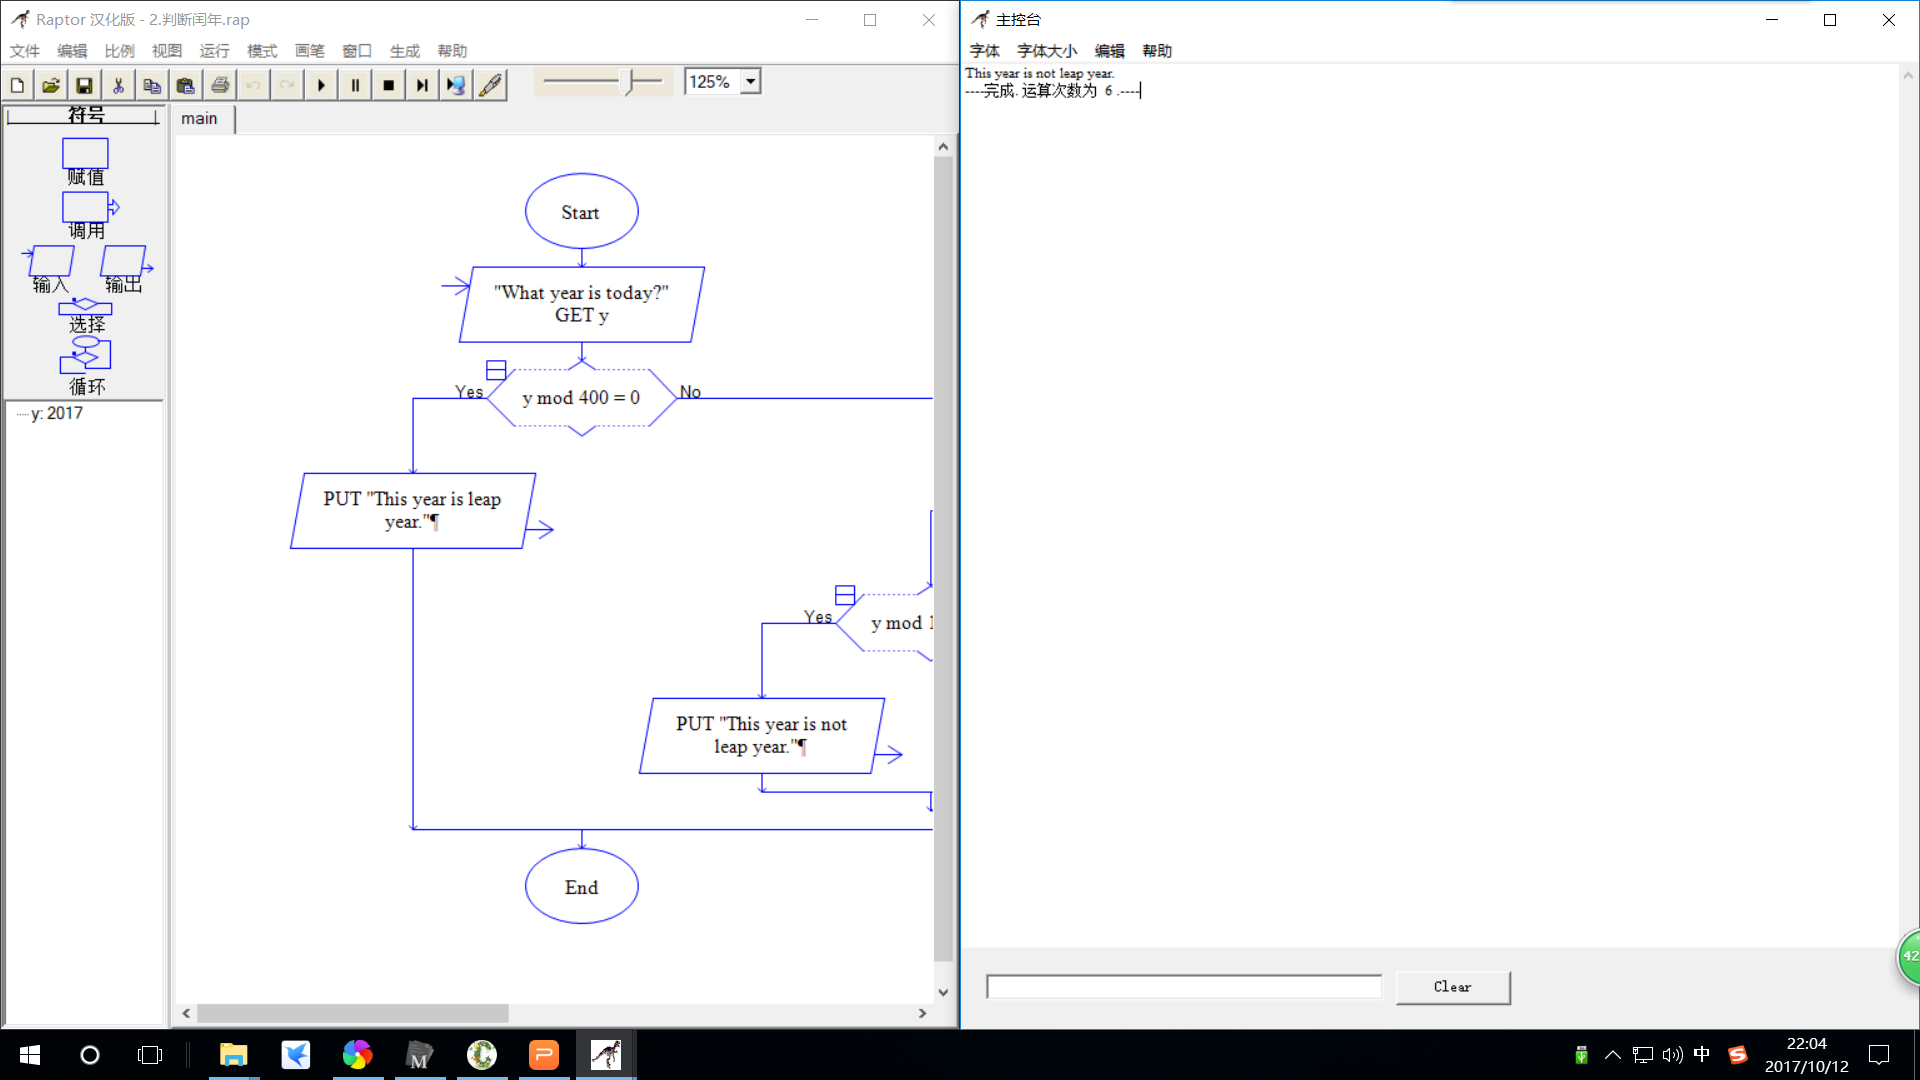Image resolution: width=1920 pixels, height=1080 pixels.
Task: Select the loop symbol 循环
Action: (x=86, y=366)
